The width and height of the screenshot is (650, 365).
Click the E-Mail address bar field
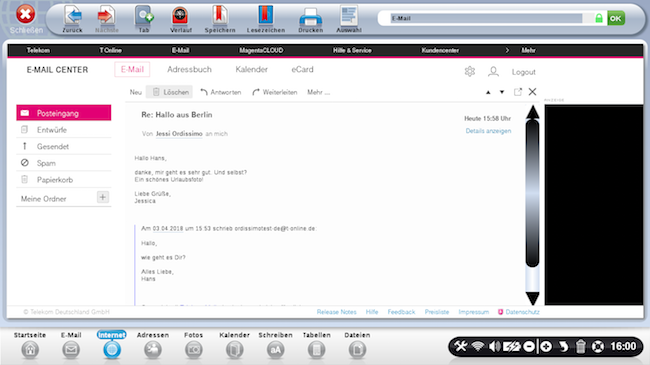(x=486, y=18)
